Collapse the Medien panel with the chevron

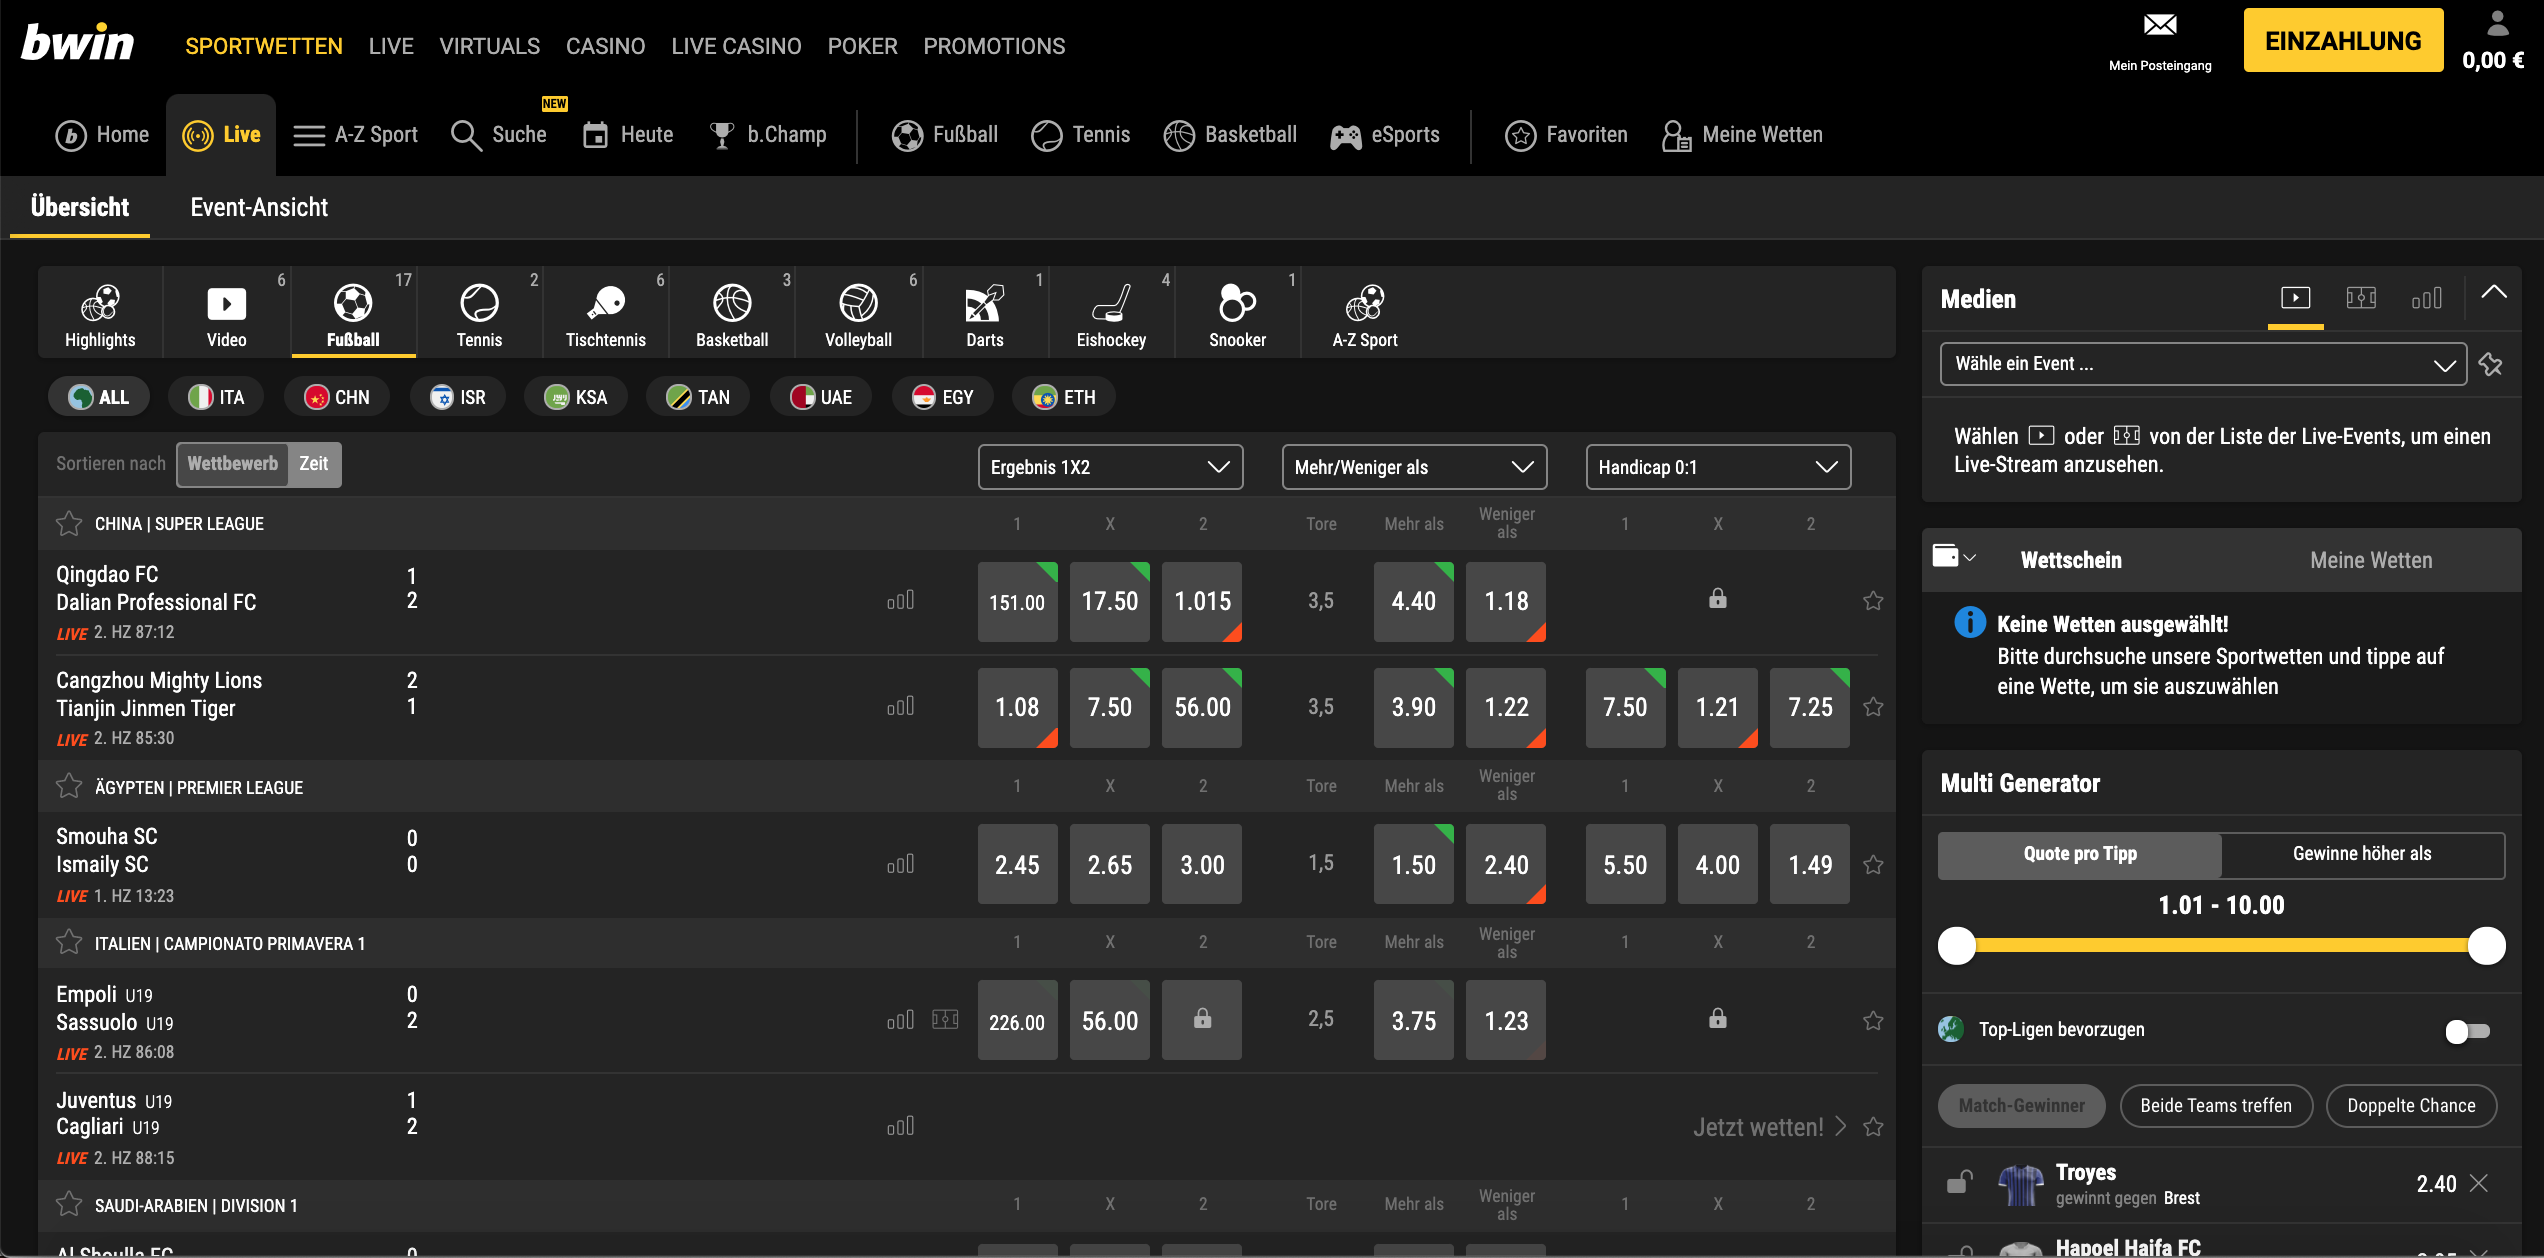[2495, 293]
